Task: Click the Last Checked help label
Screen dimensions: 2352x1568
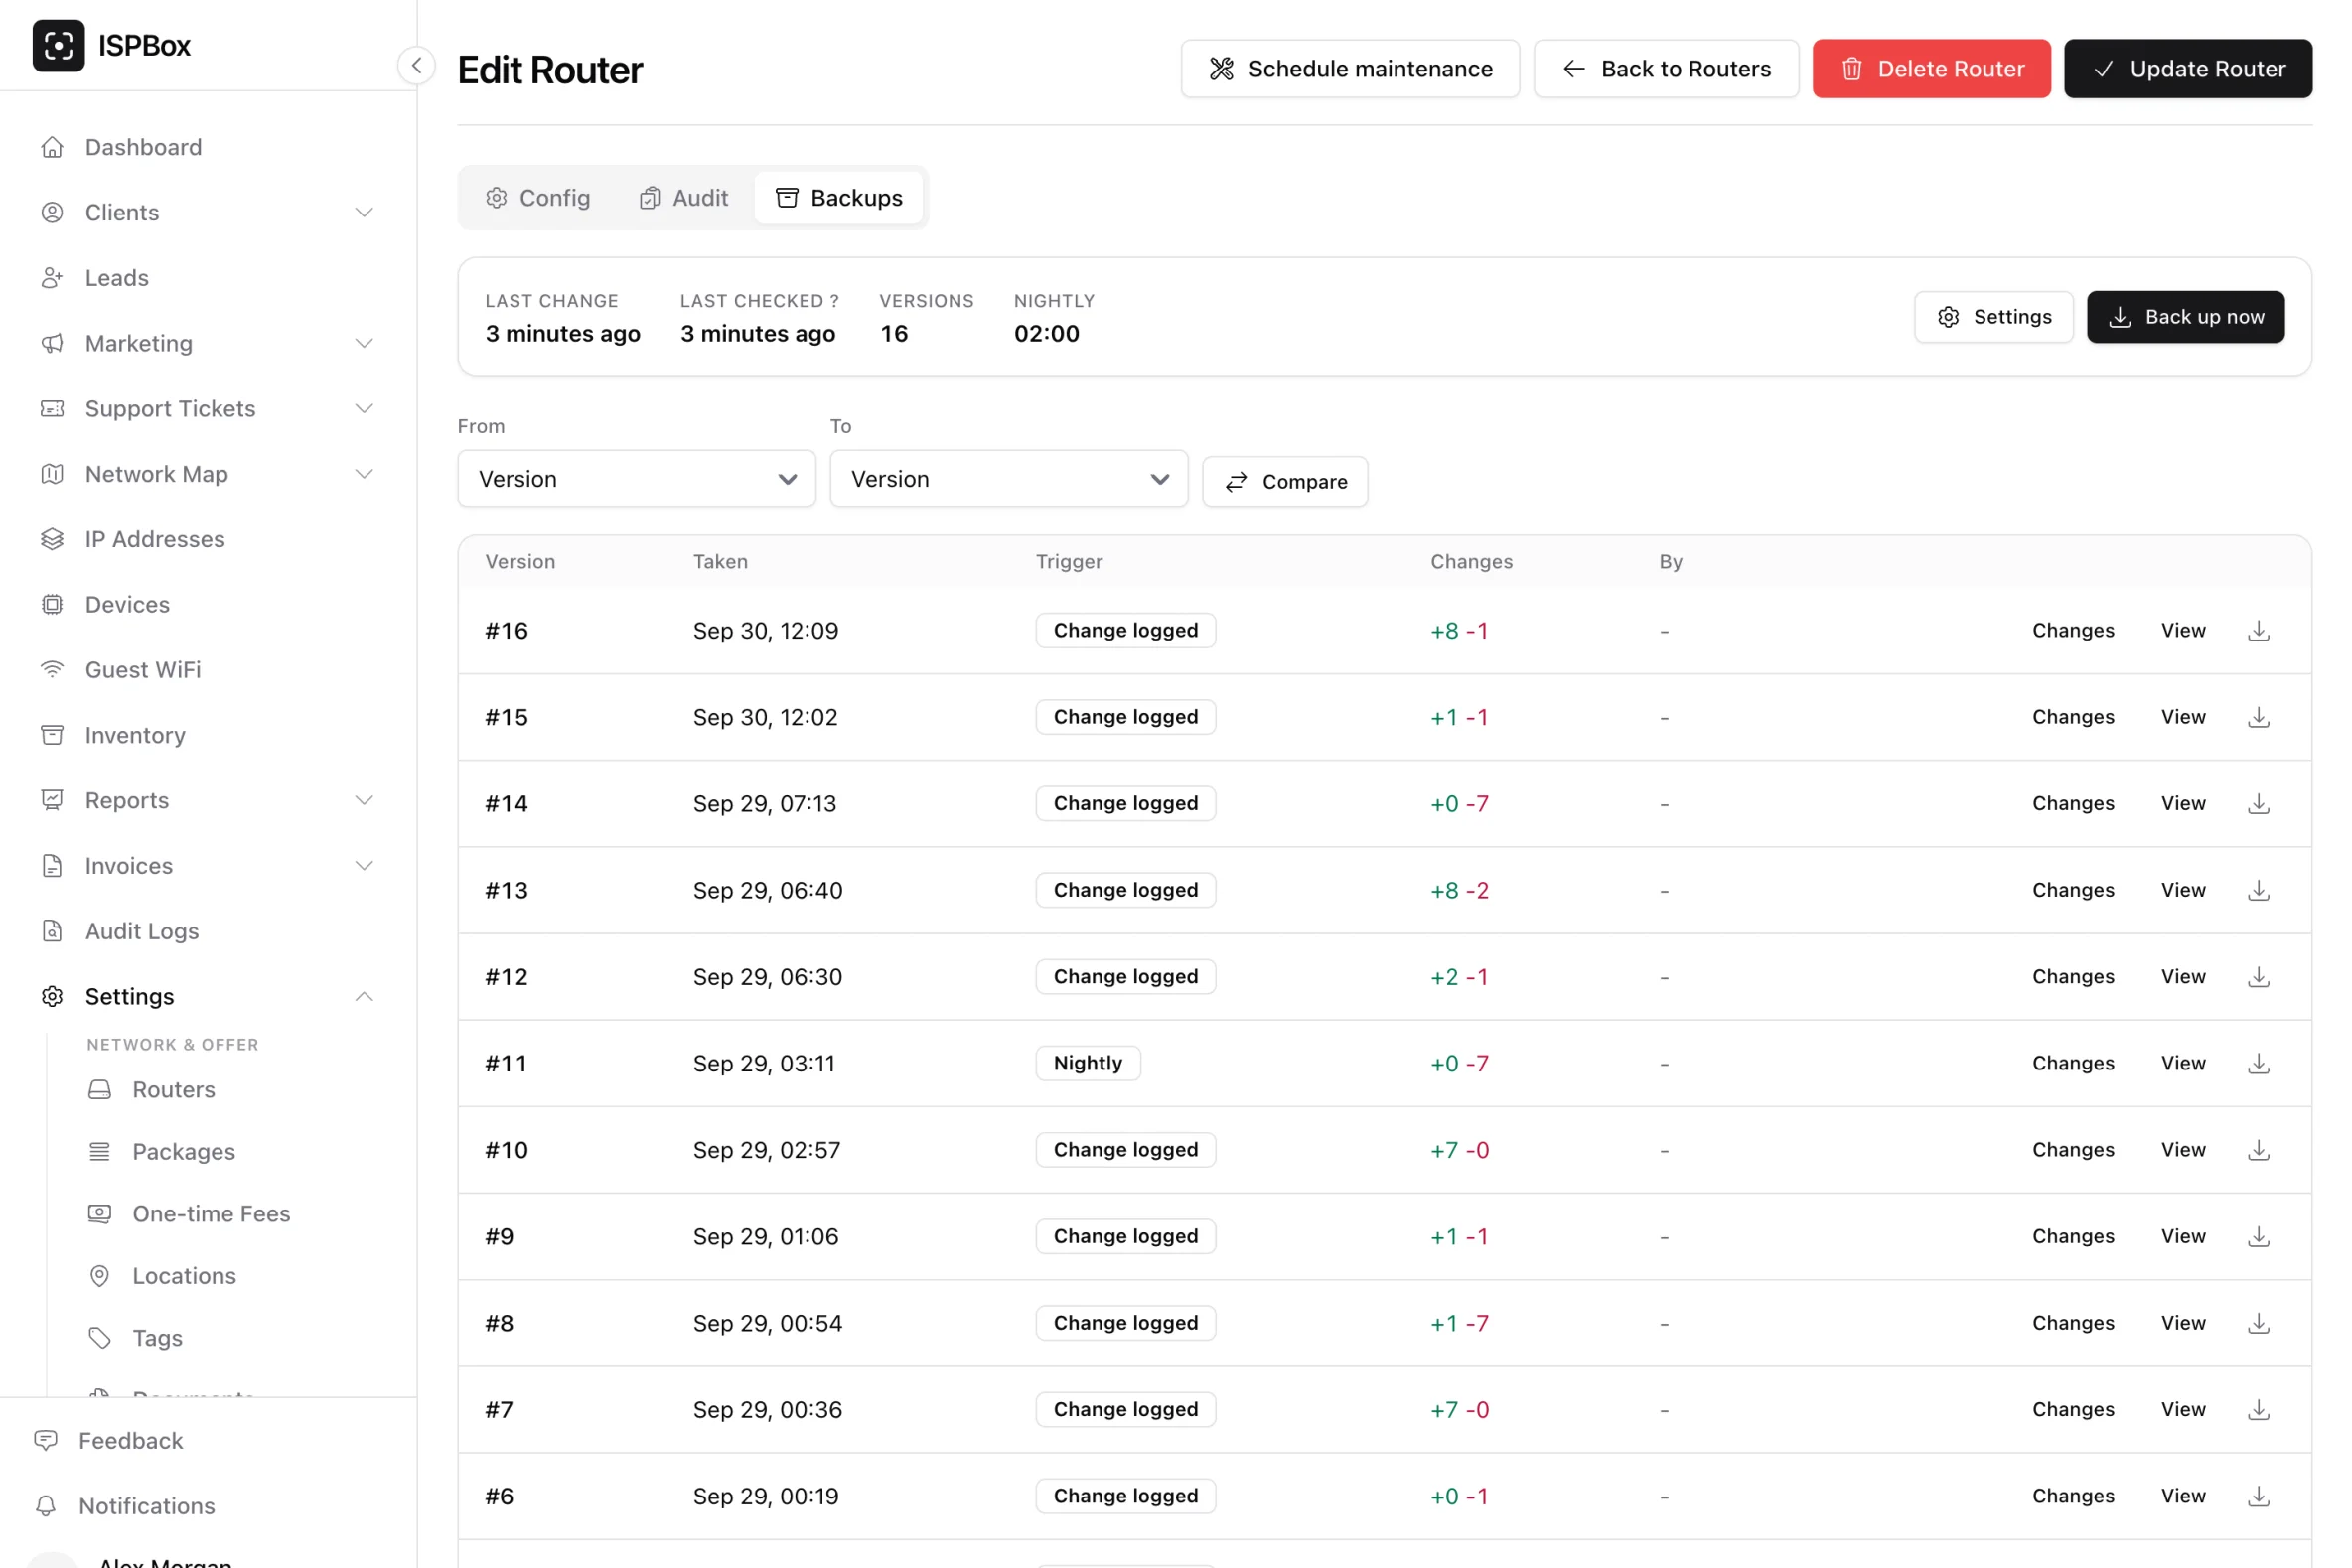Action: click(759, 301)
